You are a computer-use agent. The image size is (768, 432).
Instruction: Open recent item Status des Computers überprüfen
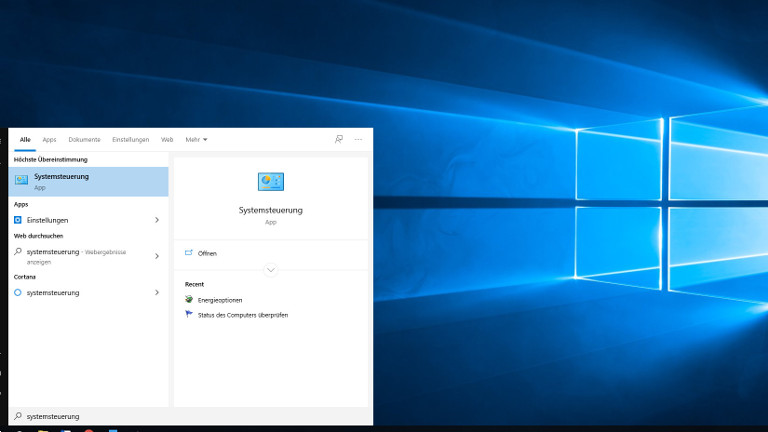pos(243,315)
